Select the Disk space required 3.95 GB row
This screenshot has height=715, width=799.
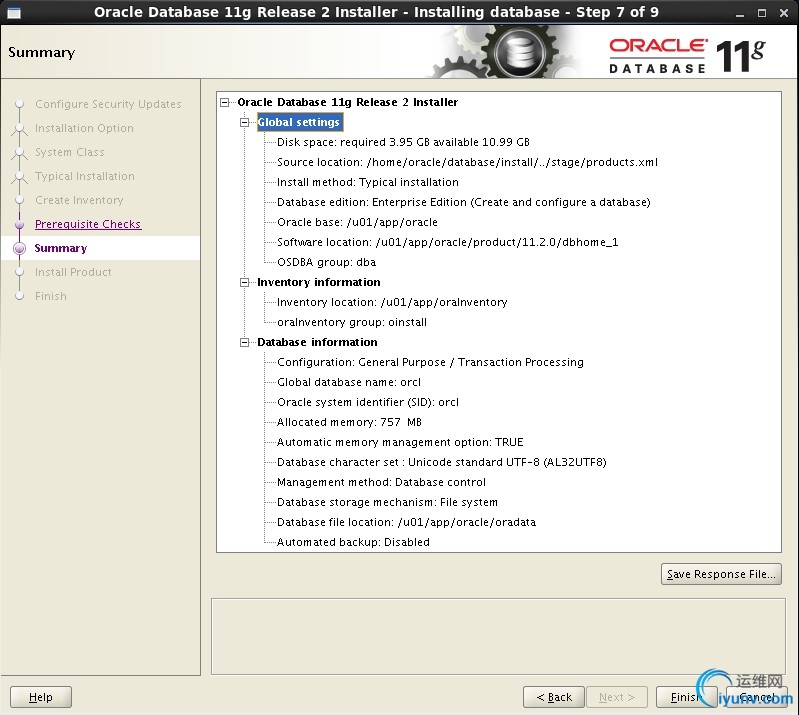(403, 142)
